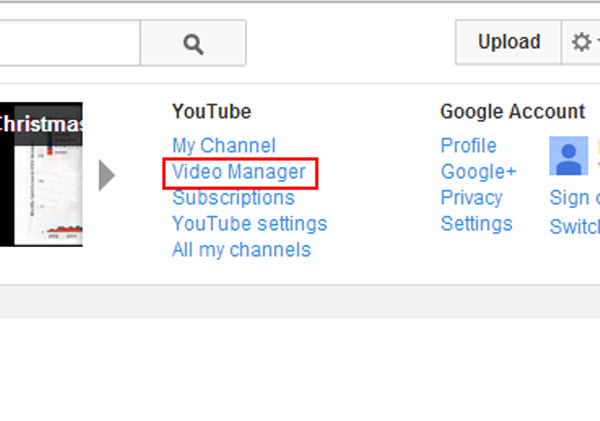Open the Google+ link
Viewport: 600px width, 421px height.
pyautogui.click(x=479, y=172)
